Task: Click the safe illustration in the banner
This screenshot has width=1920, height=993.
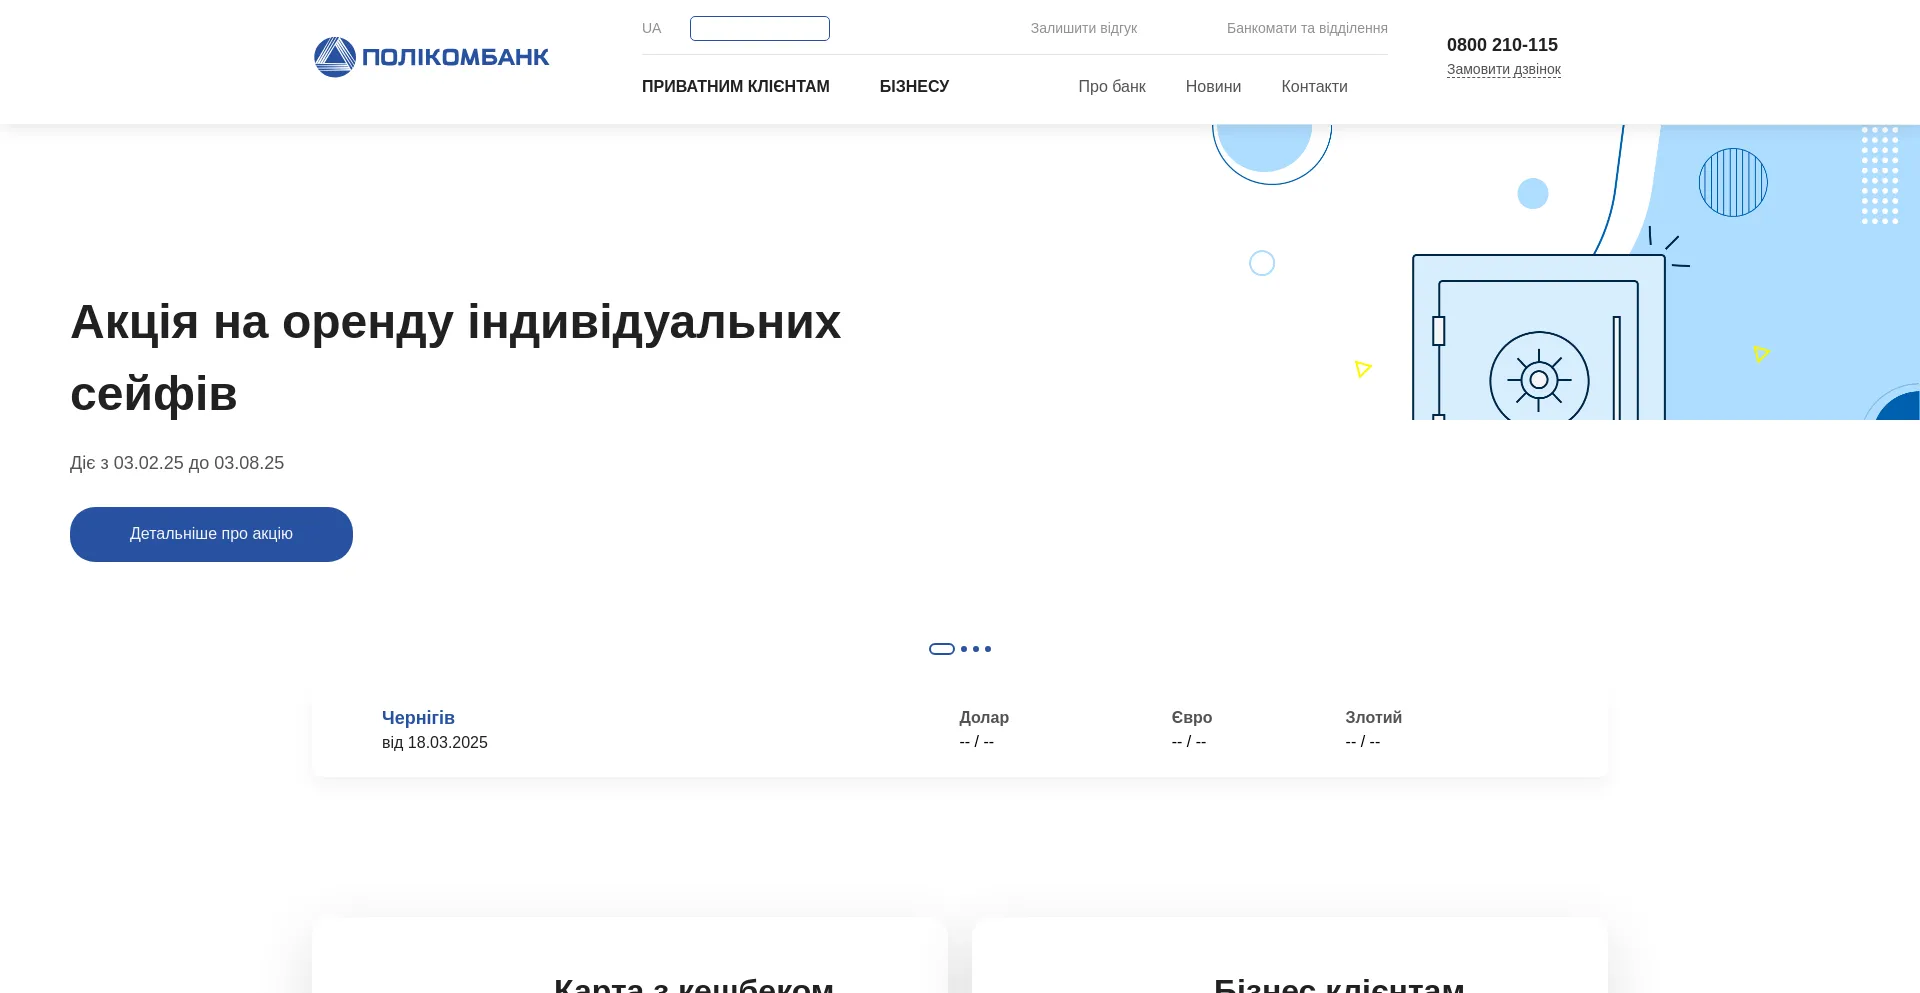Action: [1538, 340]
